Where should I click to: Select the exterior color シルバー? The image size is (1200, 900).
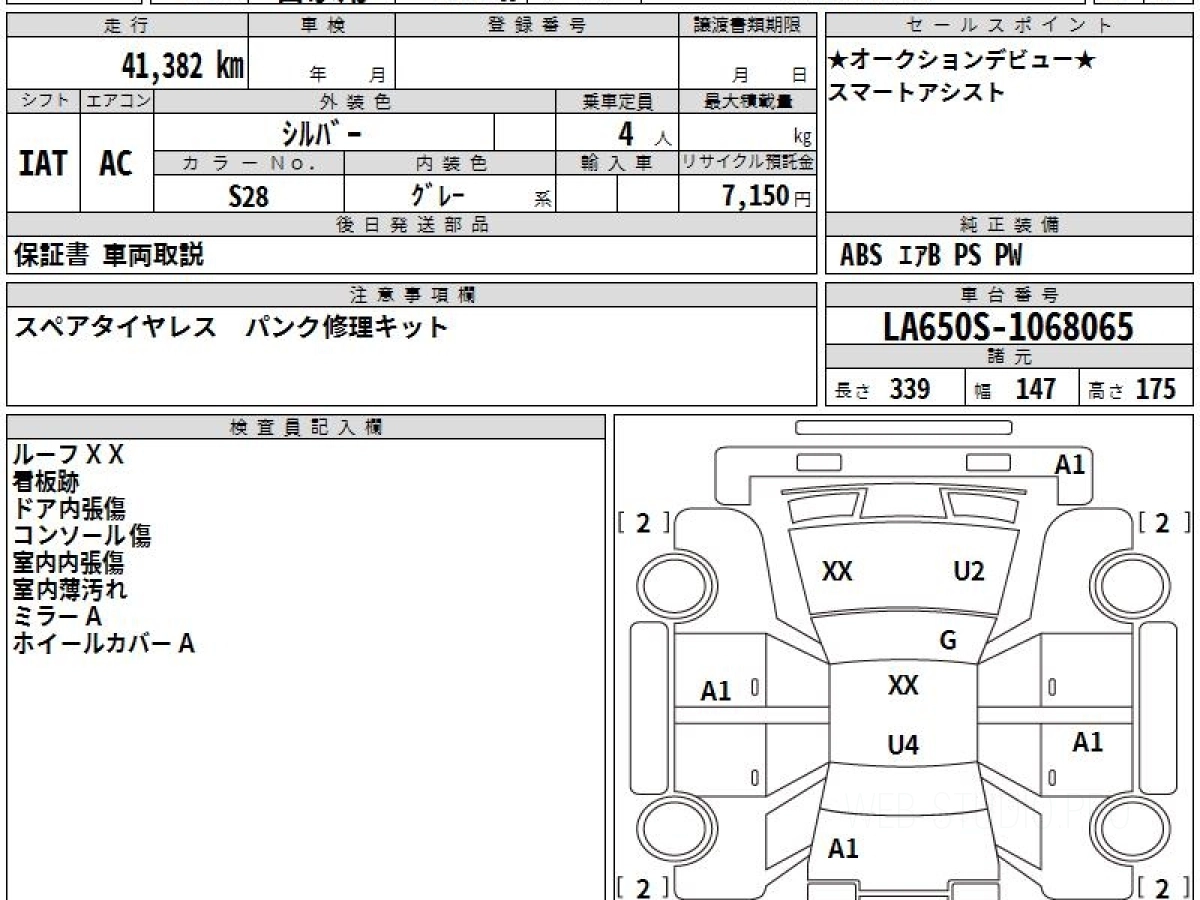[322, 132]
